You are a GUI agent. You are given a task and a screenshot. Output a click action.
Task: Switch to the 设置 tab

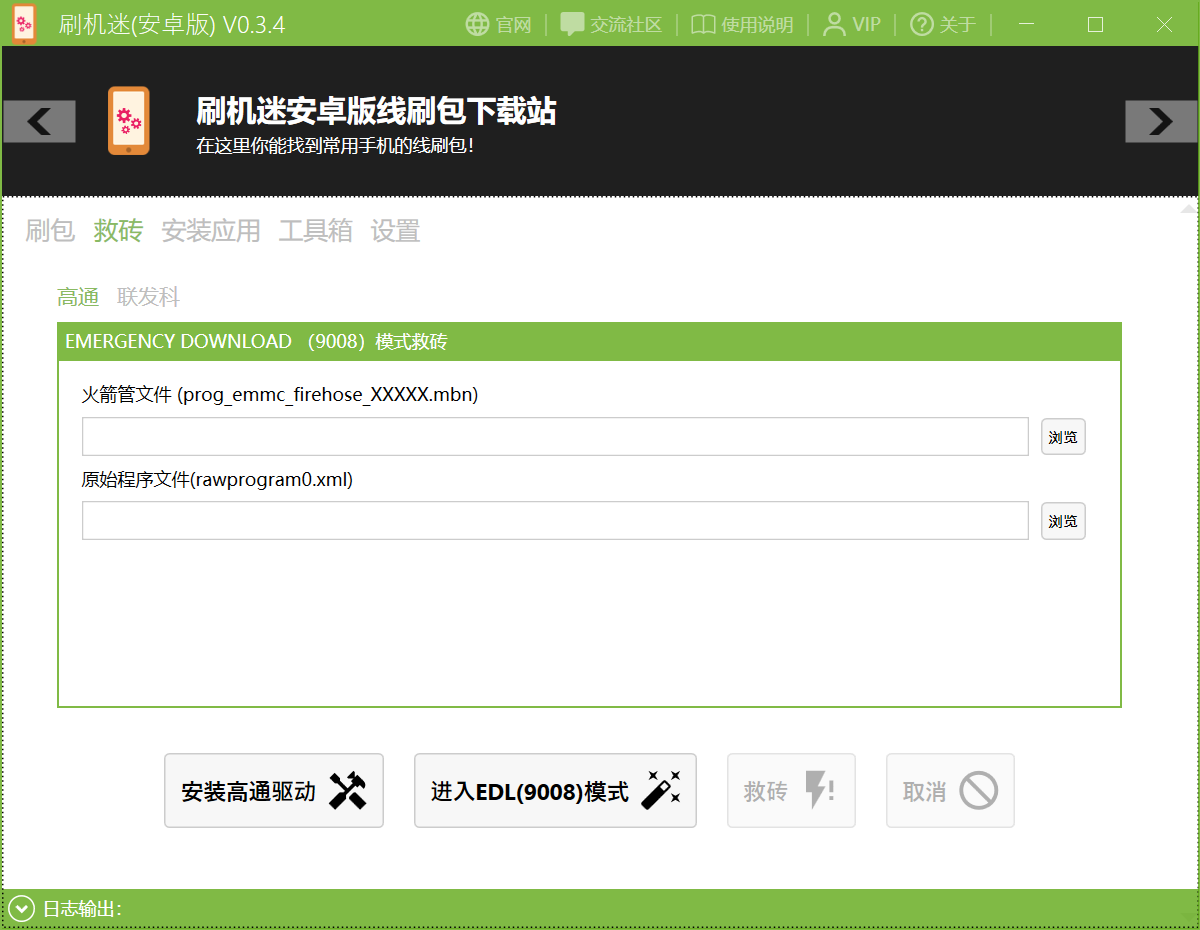pyautogui.click(x=395, y=231)
